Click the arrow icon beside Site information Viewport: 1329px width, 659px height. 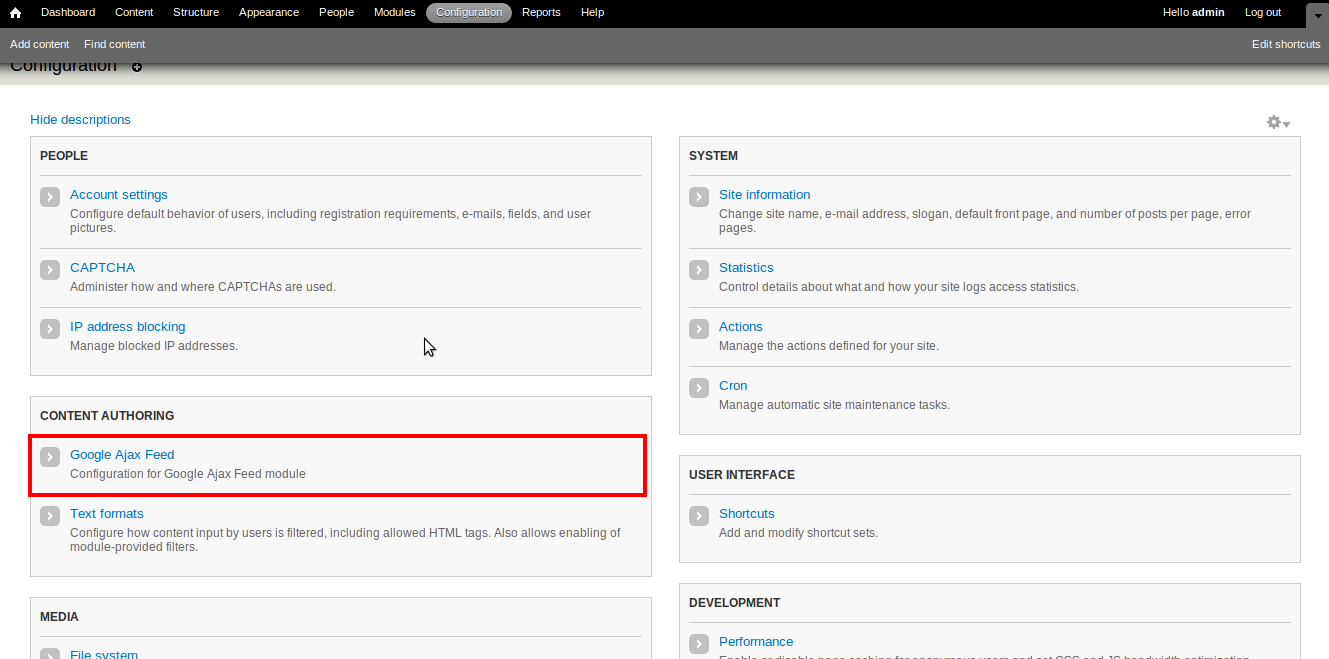pos(699,197)
